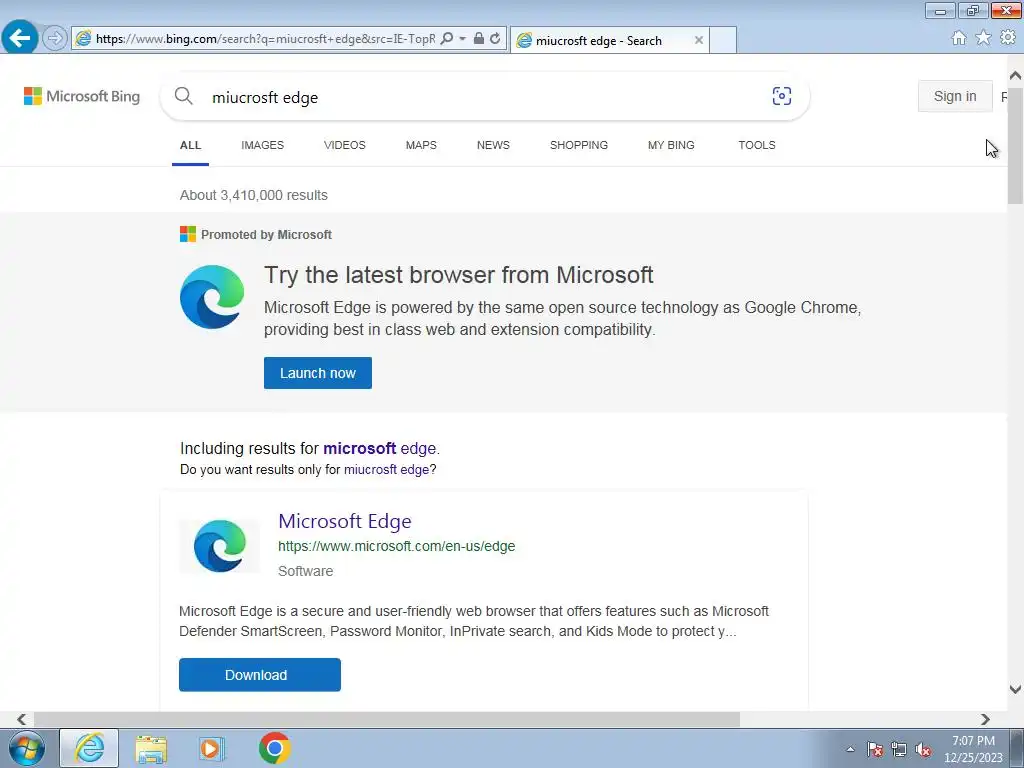Click the 'About 3,410,000 results' text
1024x768 pixels.
[253, 195]
